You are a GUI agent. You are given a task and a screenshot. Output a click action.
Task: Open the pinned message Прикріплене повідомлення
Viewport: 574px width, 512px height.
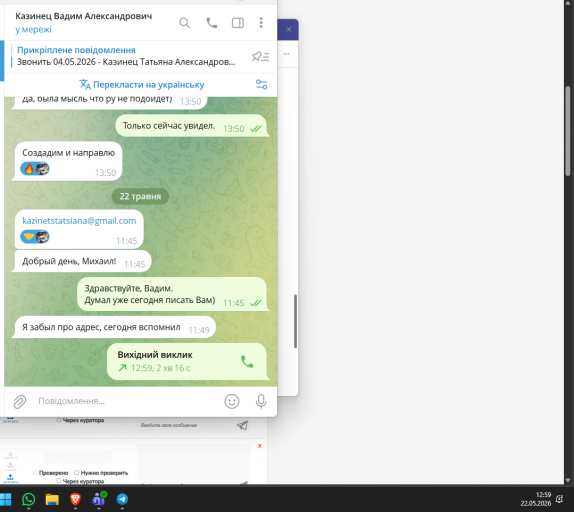[126, 56]
